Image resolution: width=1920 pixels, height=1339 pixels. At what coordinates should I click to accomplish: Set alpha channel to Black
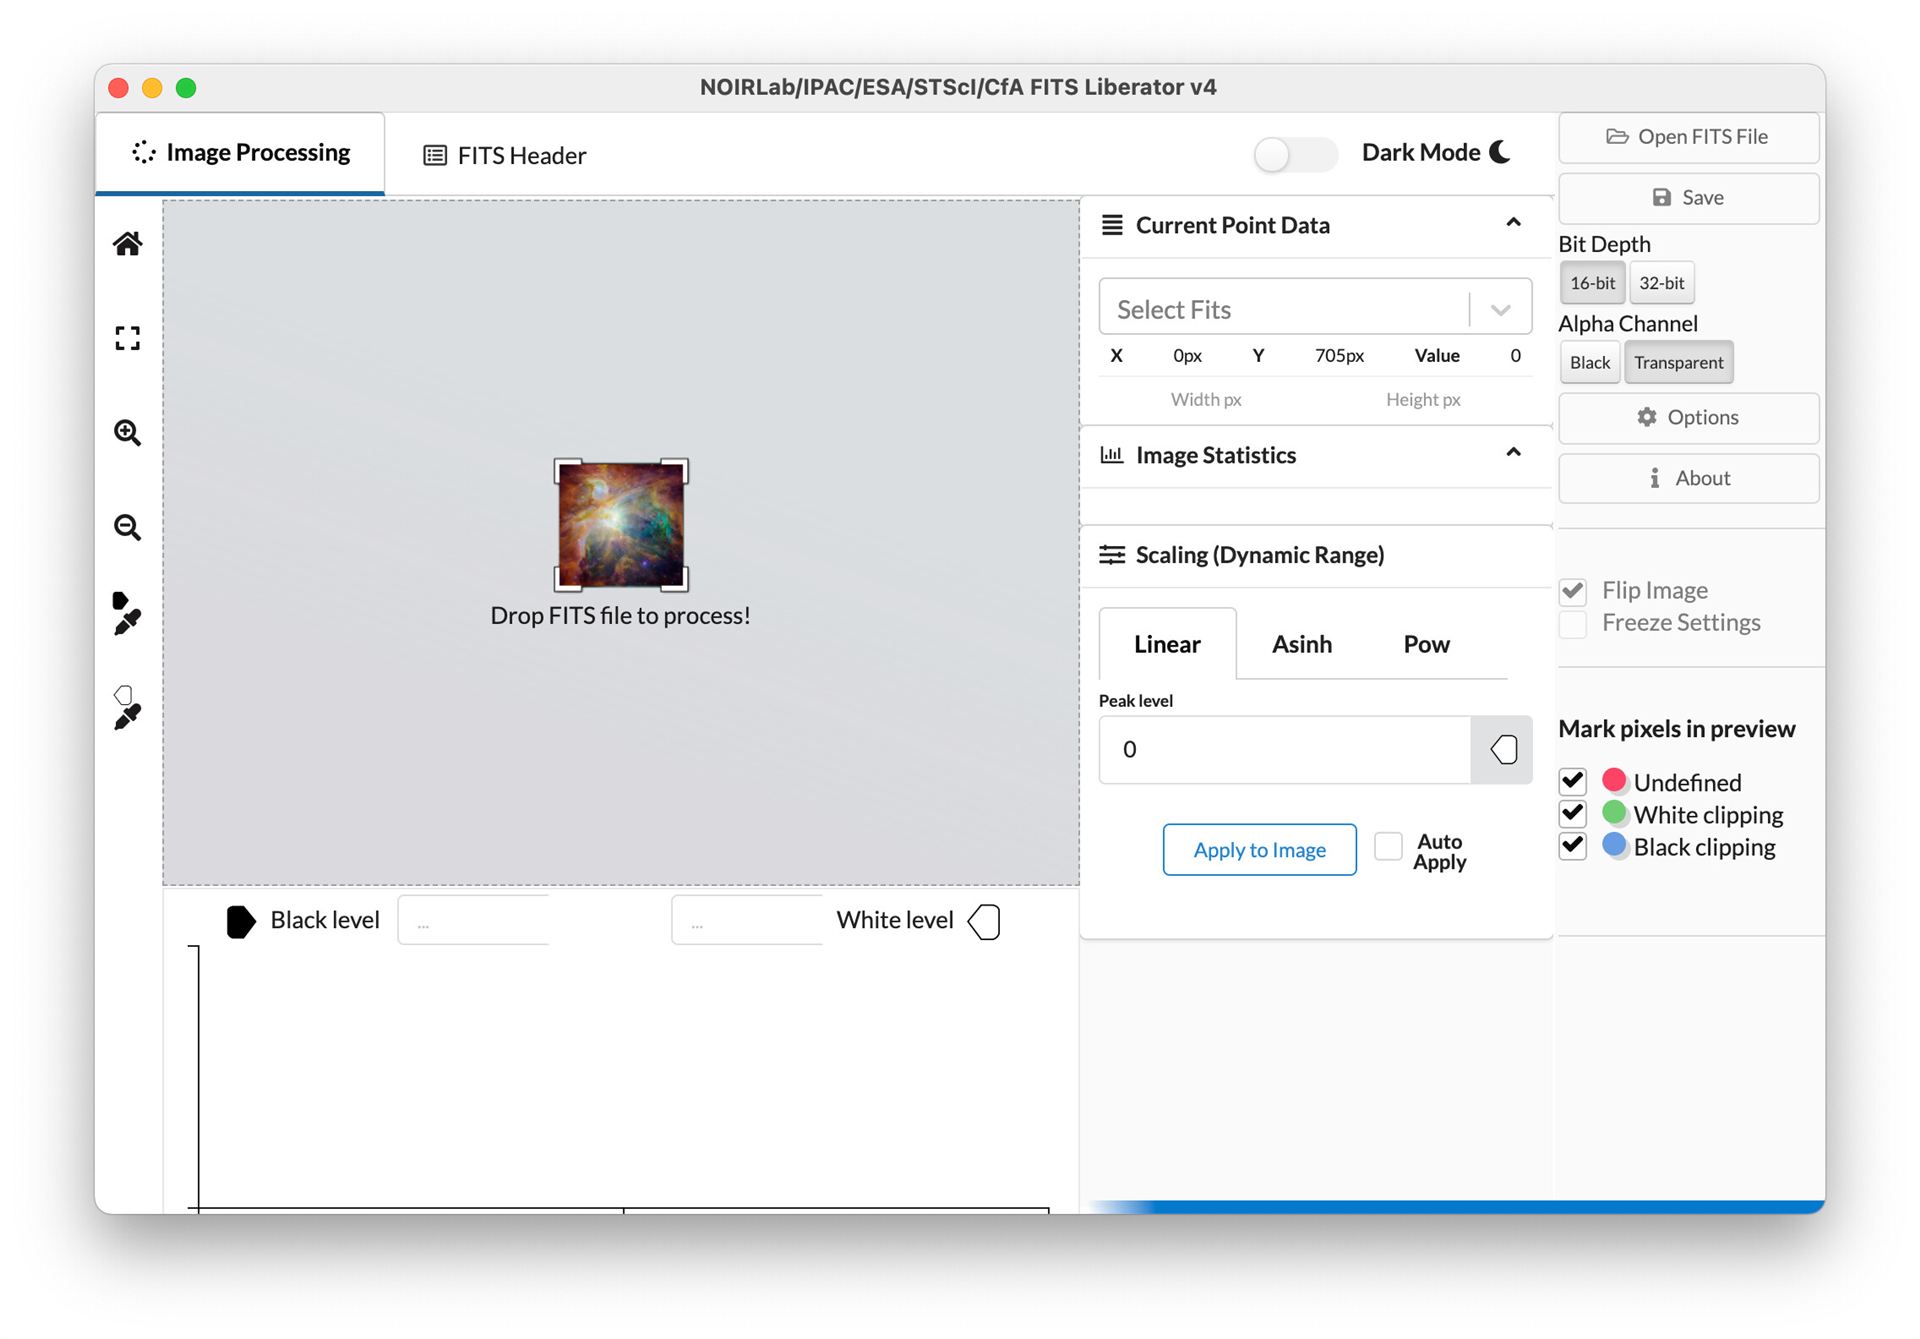pos(1590,362)
